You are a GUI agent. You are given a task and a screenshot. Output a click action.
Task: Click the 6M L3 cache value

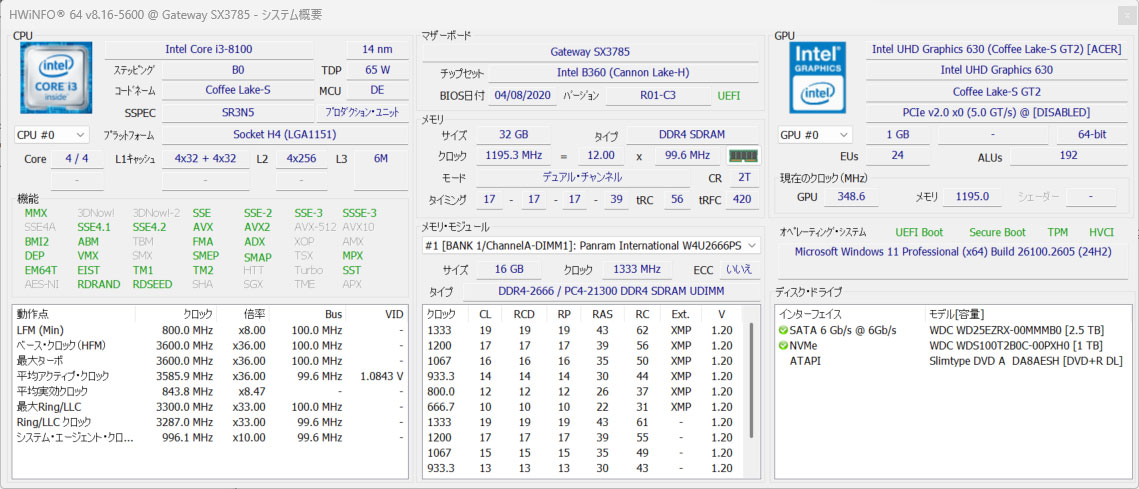(x=381, y=158)
